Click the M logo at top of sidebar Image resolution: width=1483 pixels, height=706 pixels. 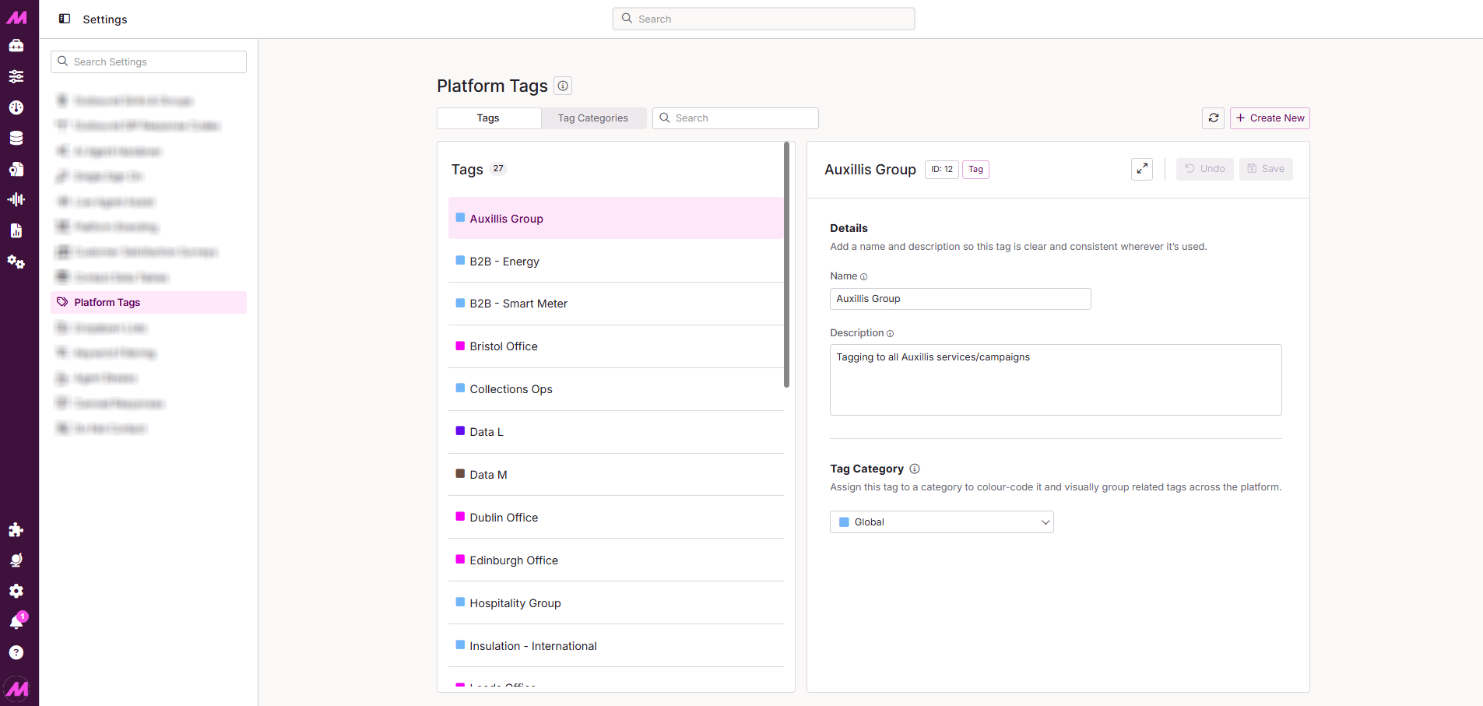click(16, 17)
